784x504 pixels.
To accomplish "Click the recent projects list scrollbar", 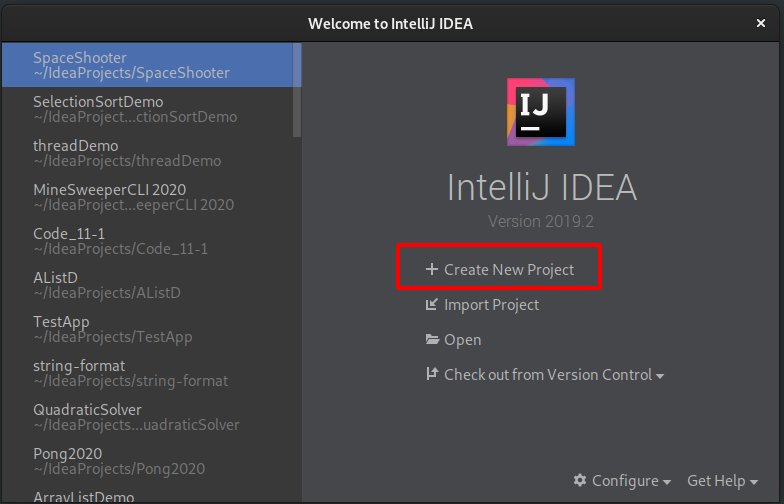I will pyautogui.click(x=297, y=90).
